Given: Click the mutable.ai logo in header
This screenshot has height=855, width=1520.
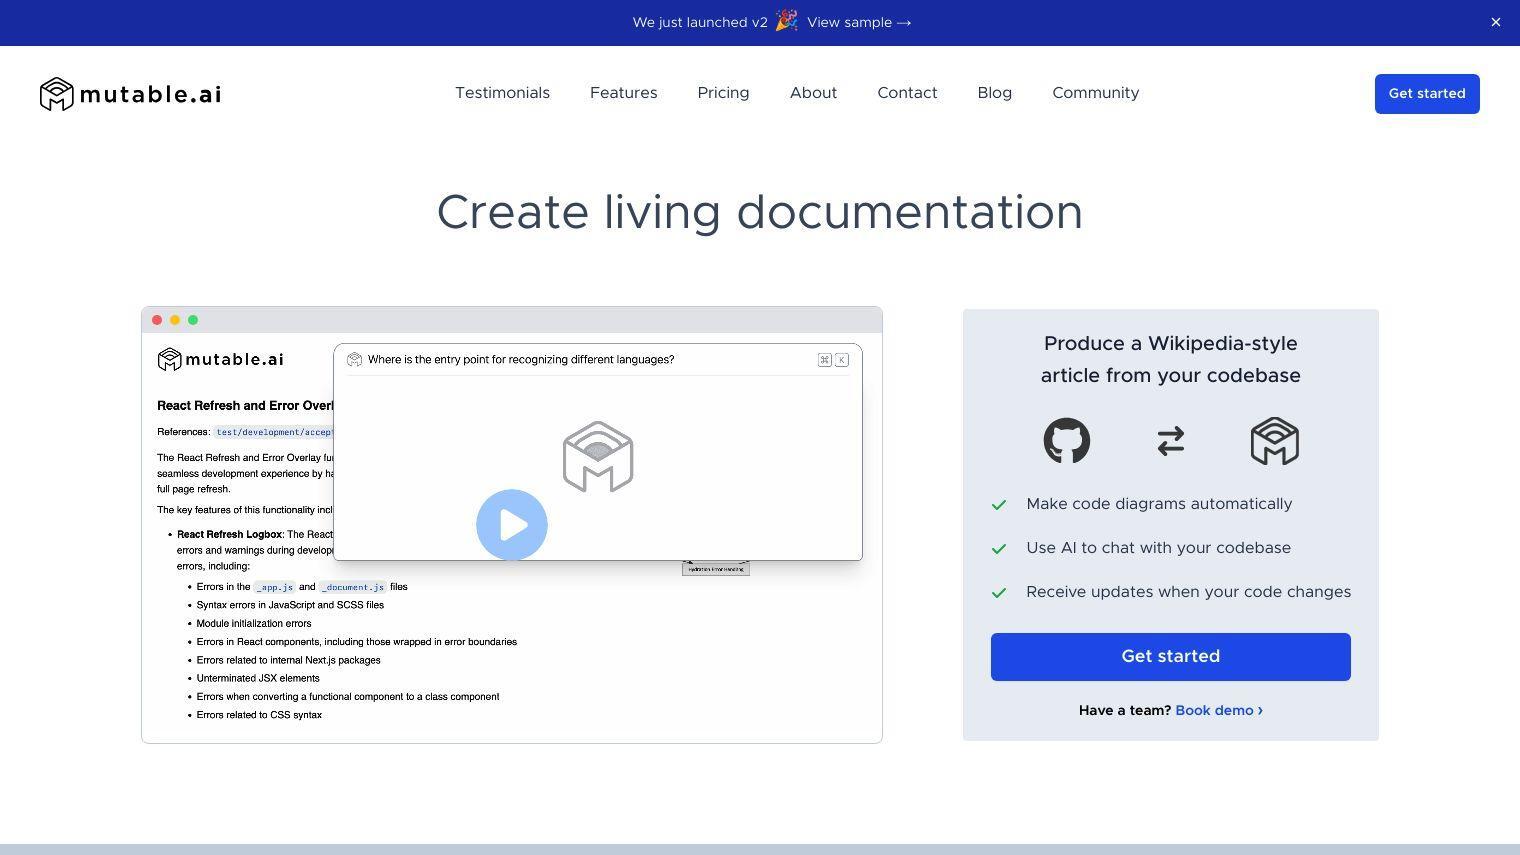Looking at the screenshot, I should pyautogui.click(x=130, y=94).
